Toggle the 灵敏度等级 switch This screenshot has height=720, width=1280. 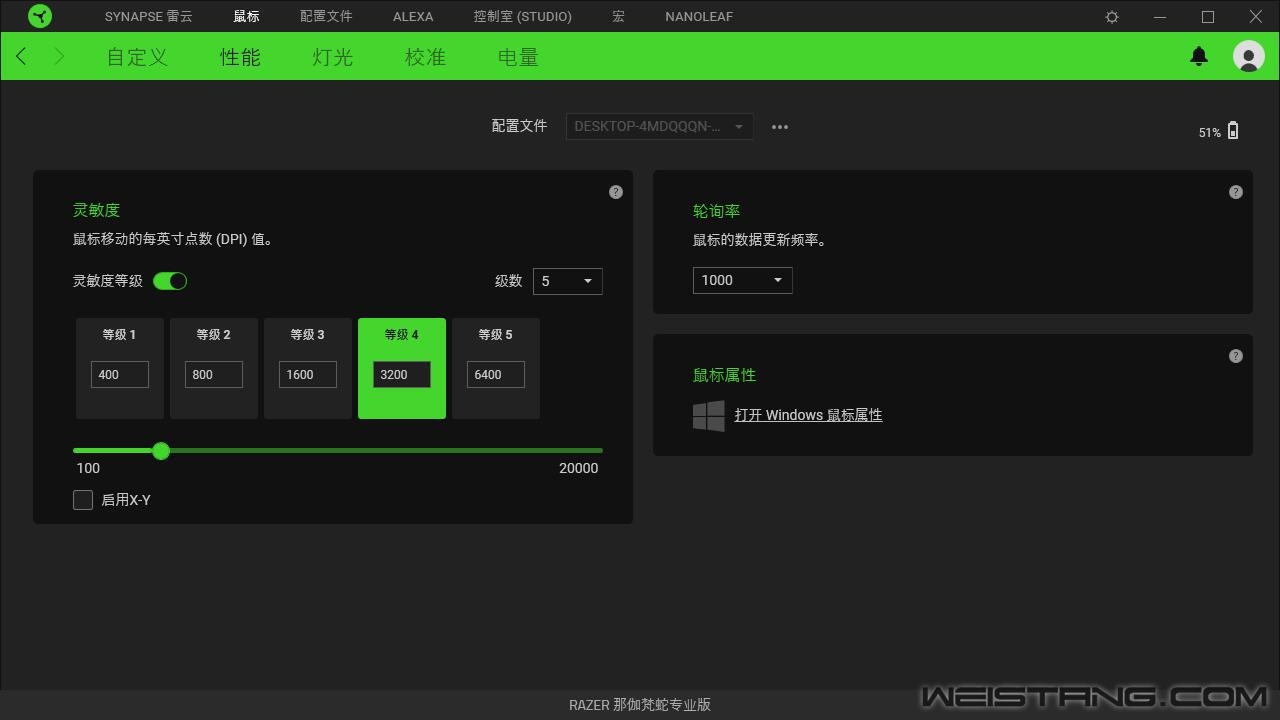click(x=170, y=281)
